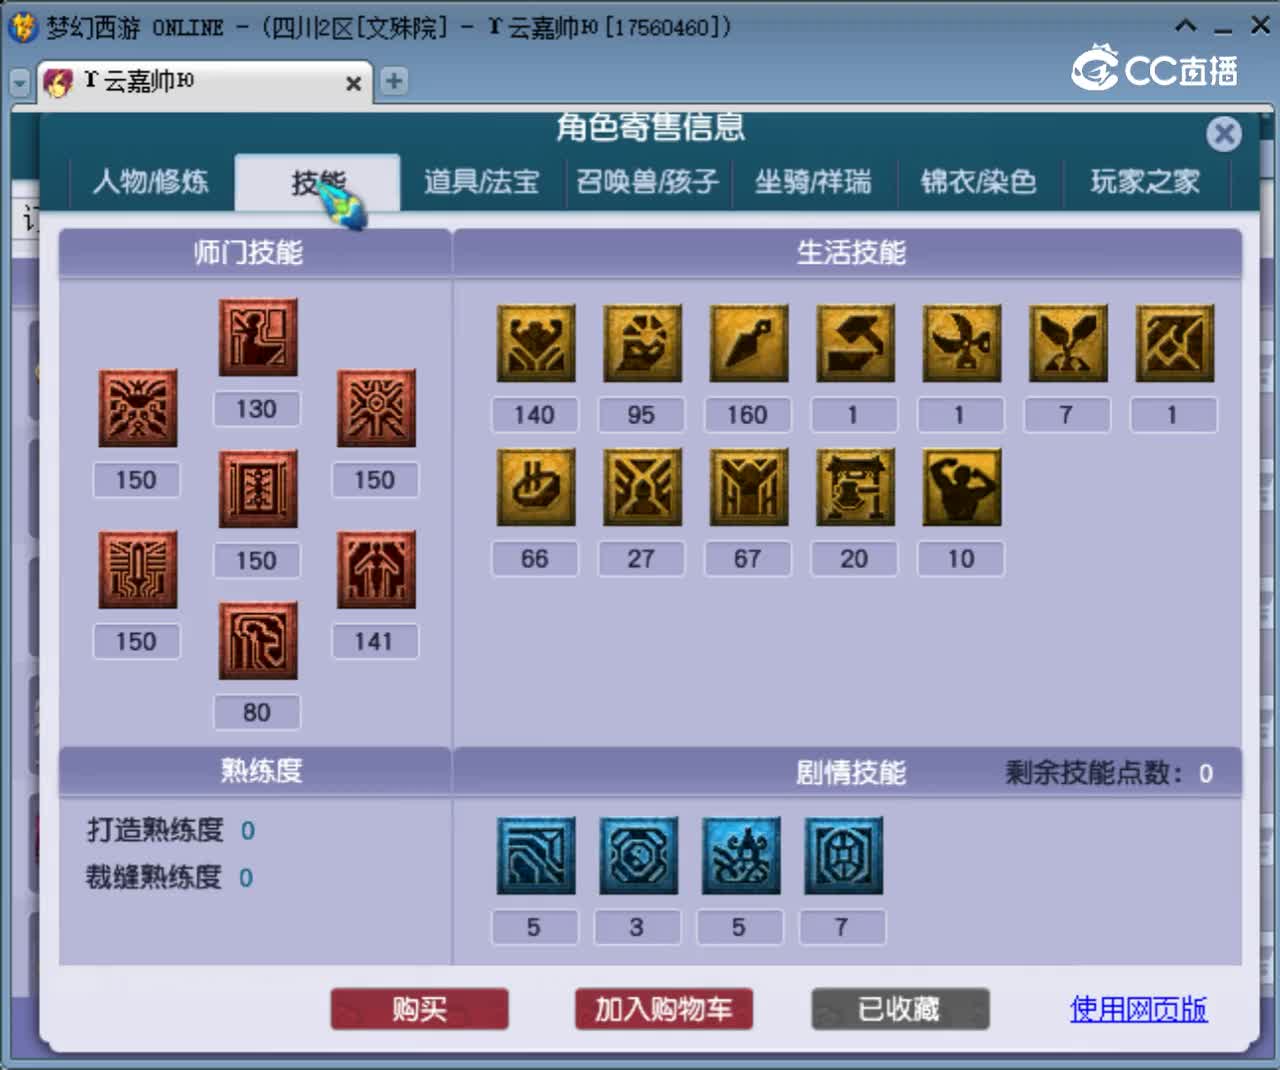Open the 锦衣/染色 tab
This screenshot has width=1280, height=1070.
click(979, 182)
